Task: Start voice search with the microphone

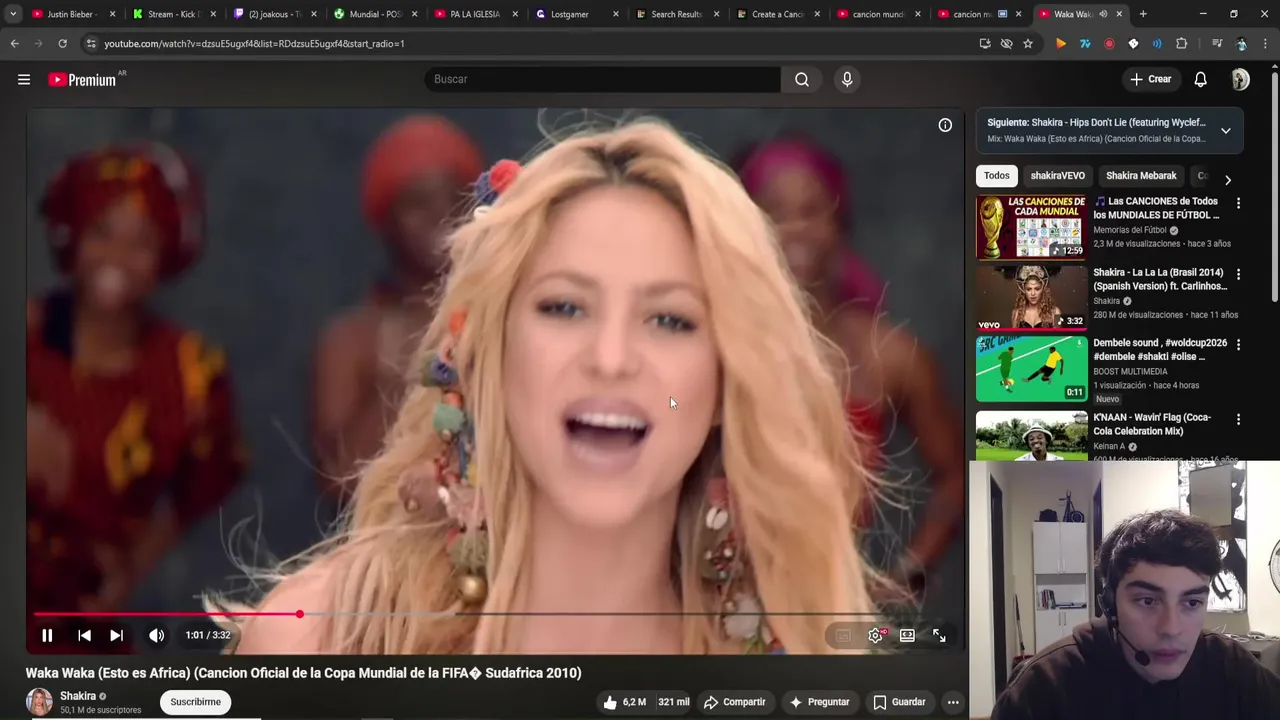Action: pyautogui.click(x=847, y=79)
